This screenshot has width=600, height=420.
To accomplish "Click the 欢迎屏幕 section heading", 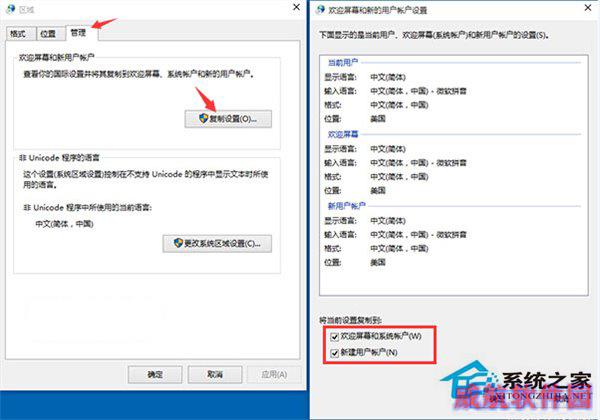I will (343, 134).
